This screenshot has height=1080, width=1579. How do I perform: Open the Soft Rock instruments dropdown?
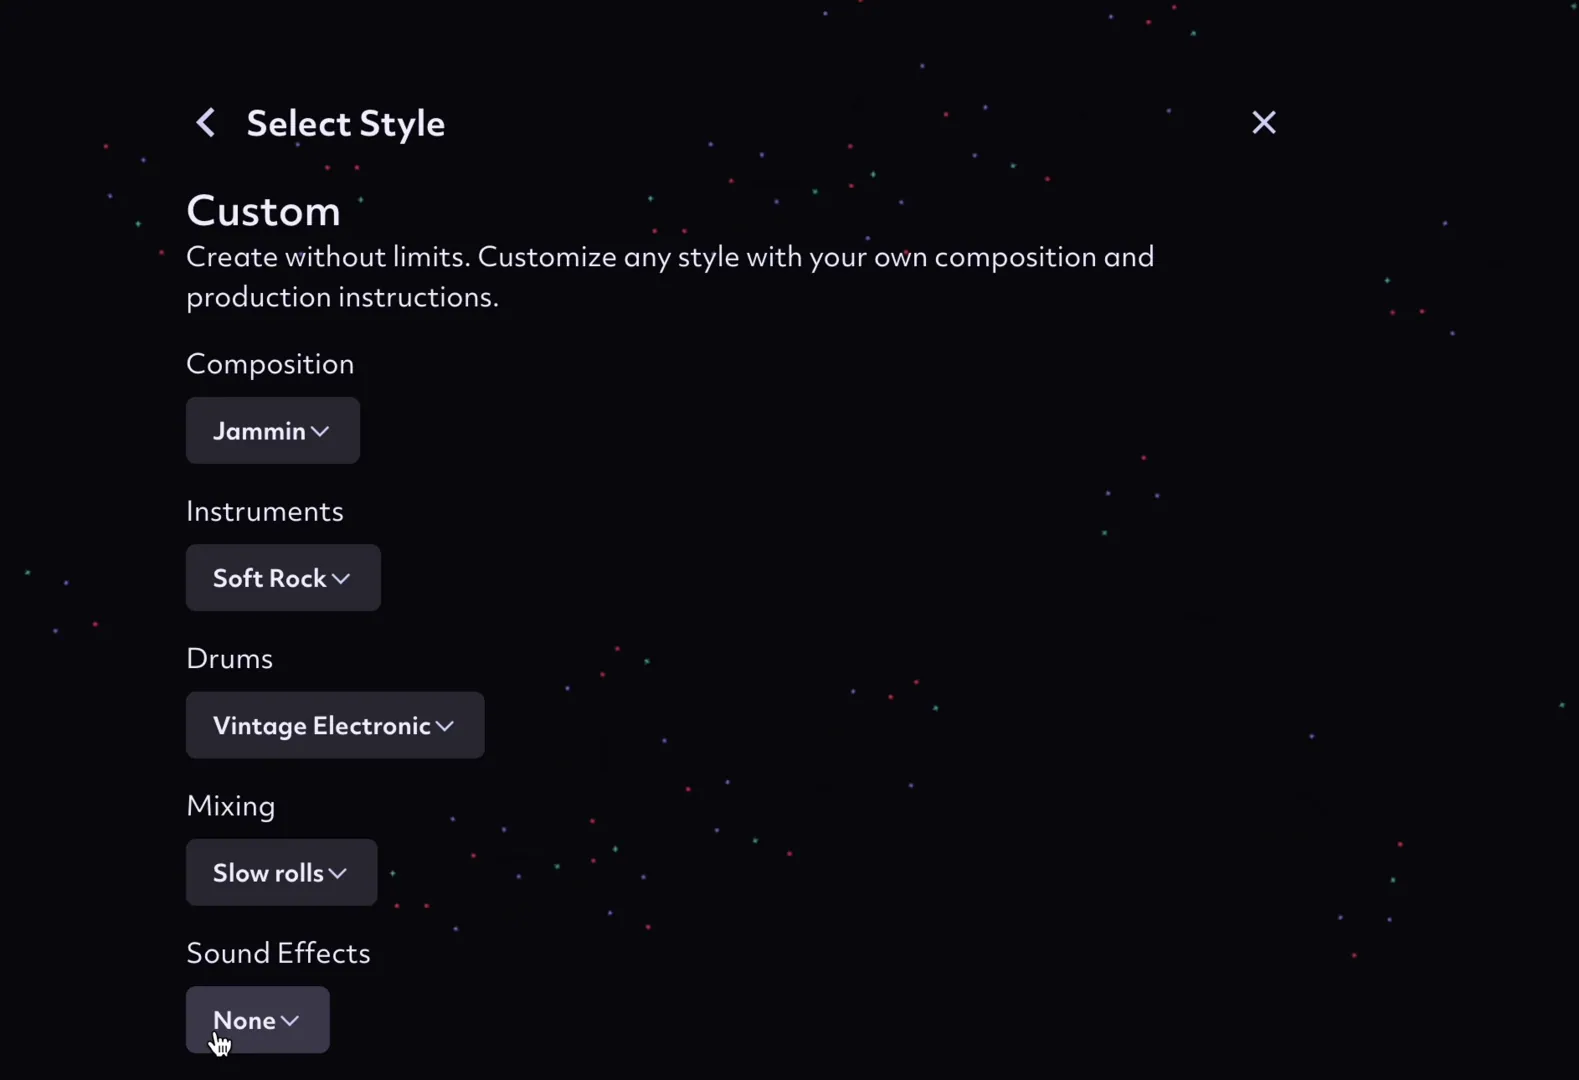pos(282,578)
